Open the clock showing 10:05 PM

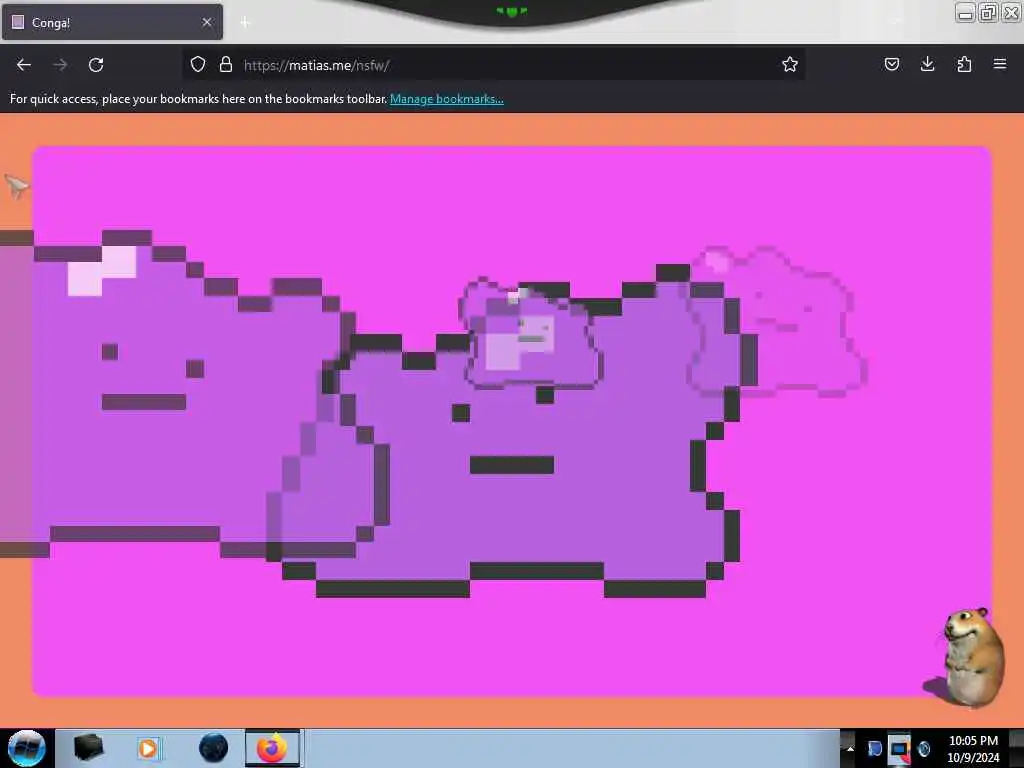click(x=973, y=748)
